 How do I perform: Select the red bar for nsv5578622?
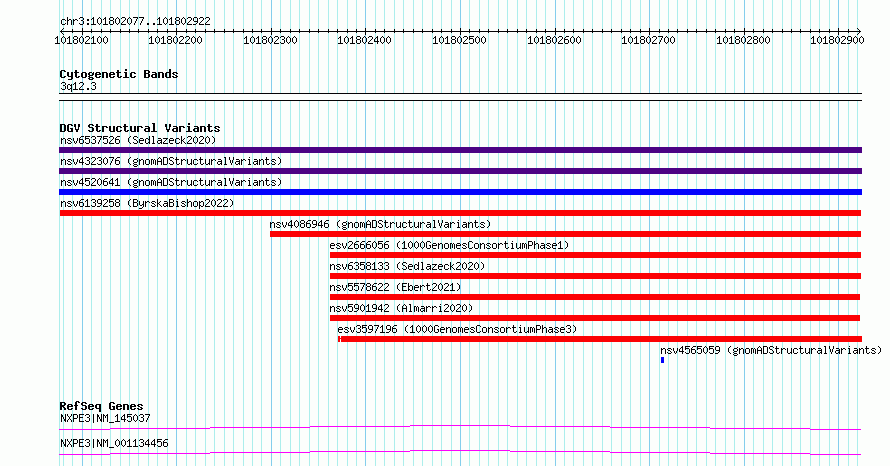pos(595,297)
